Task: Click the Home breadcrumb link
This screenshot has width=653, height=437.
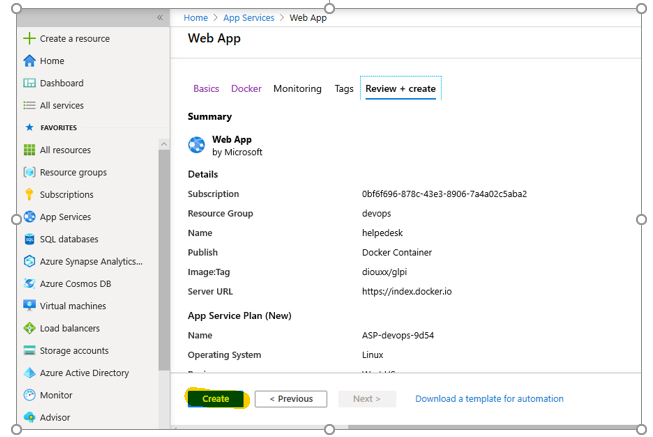Action: (196, 18)
